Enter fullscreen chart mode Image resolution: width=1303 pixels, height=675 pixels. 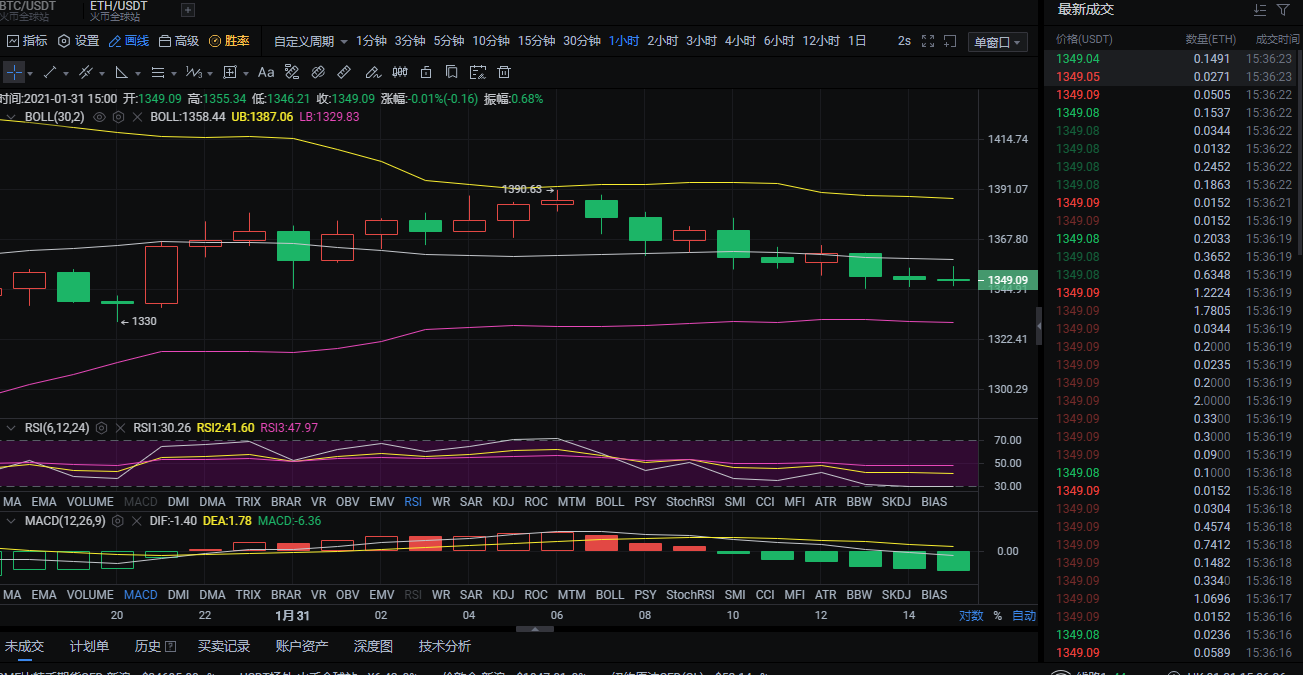point(927,41)
